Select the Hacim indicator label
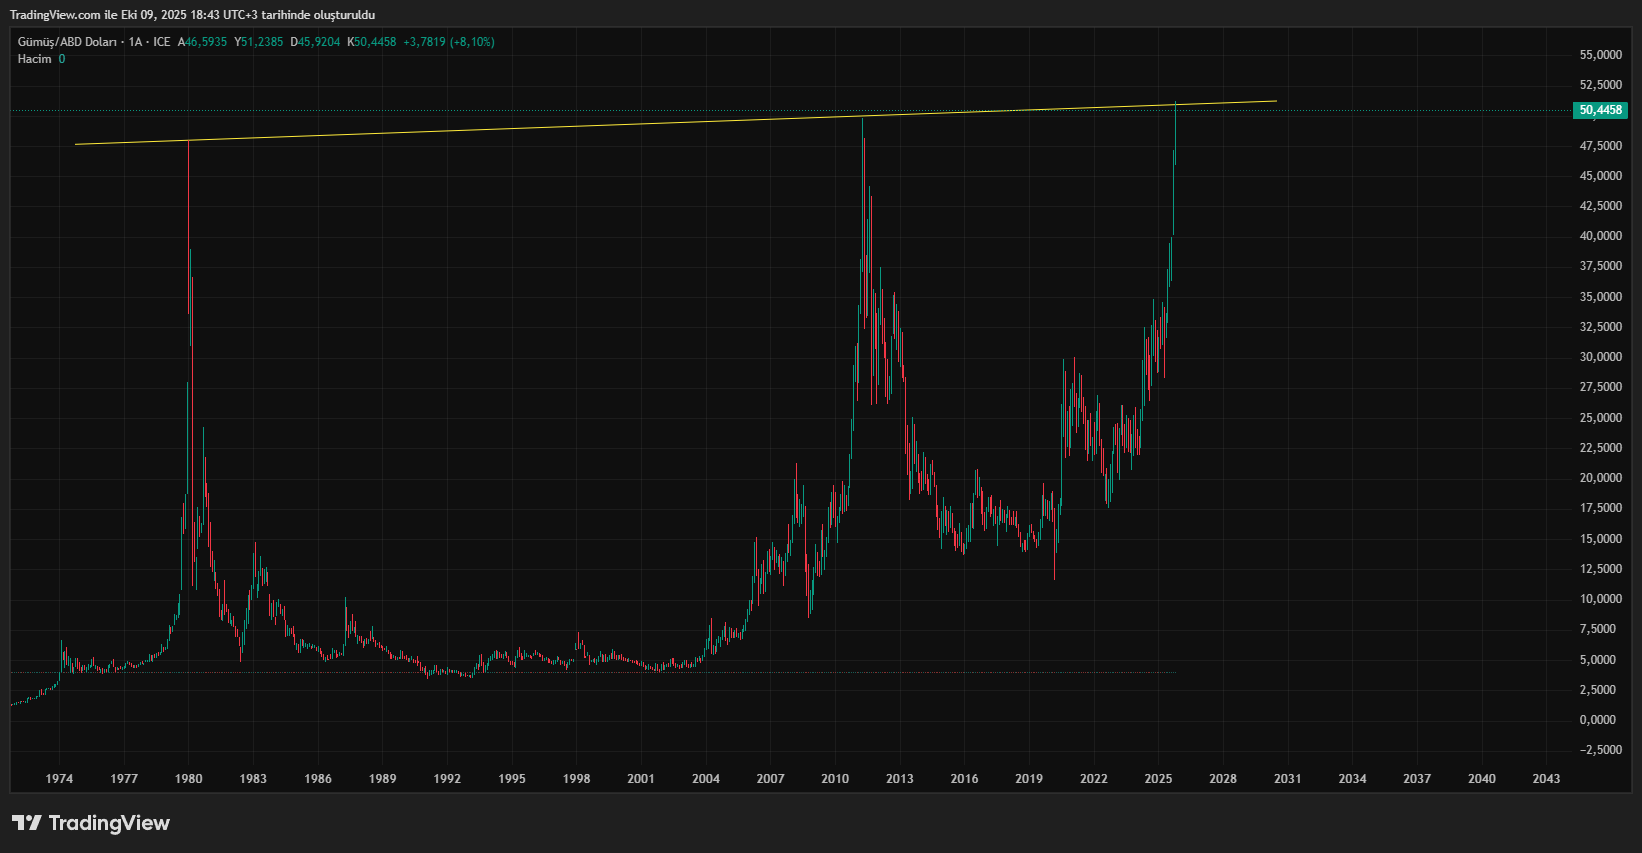This screenshot has height=853, width=1642. point(34,59)
